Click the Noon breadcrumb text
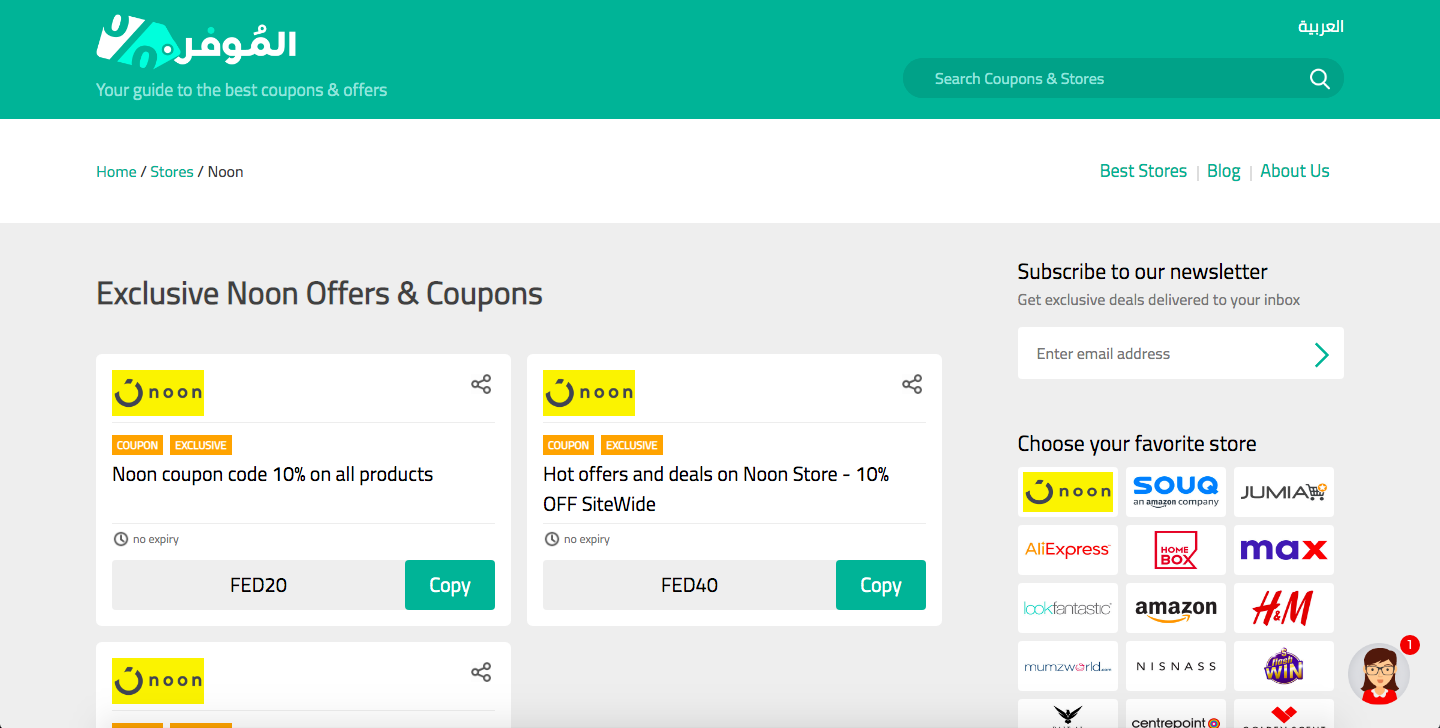Image resolution: width=1440 pixels, height=728 pixels. (x=226, y=172)
